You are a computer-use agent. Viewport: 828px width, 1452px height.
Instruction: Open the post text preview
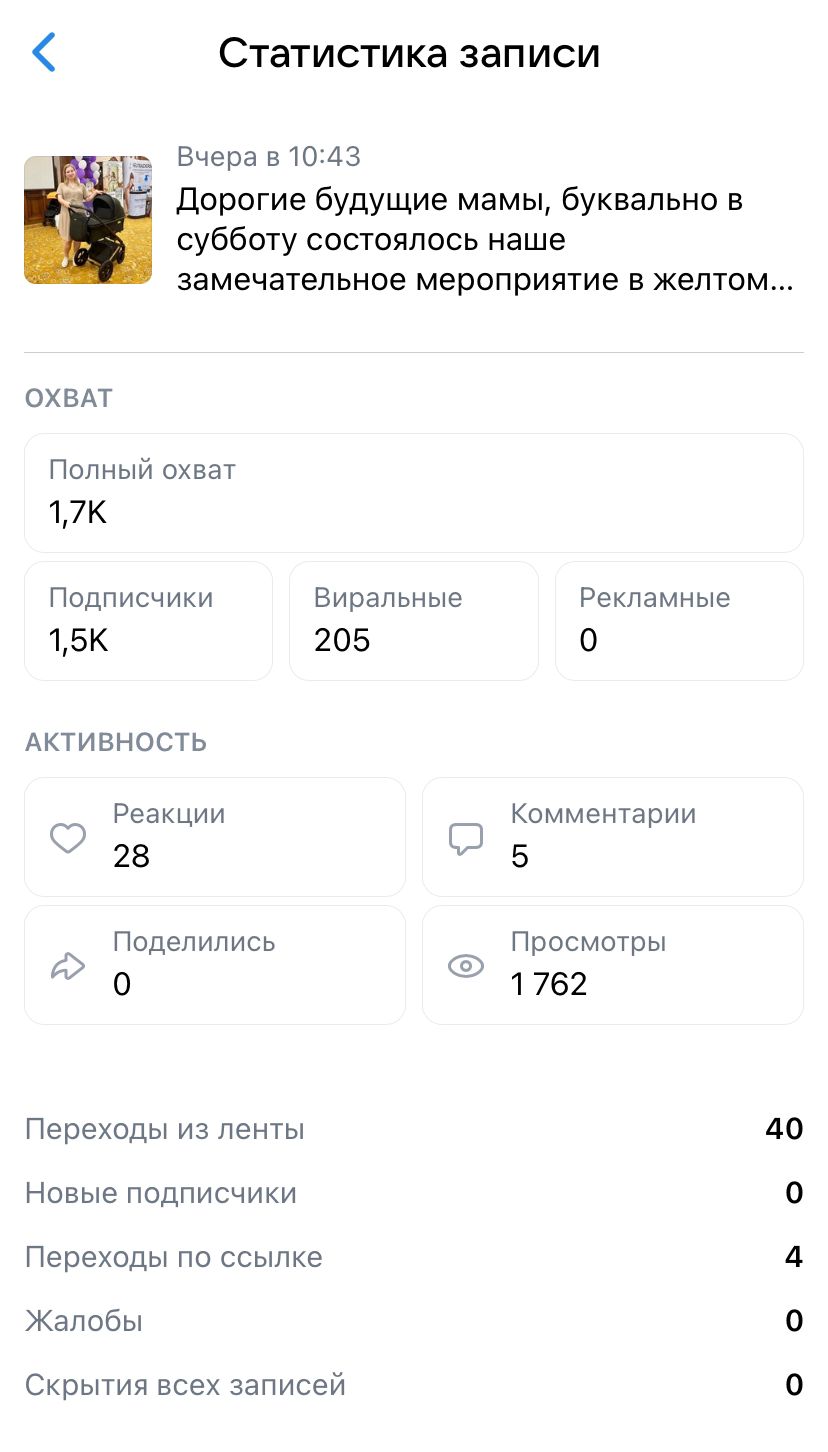click(485, 240)
